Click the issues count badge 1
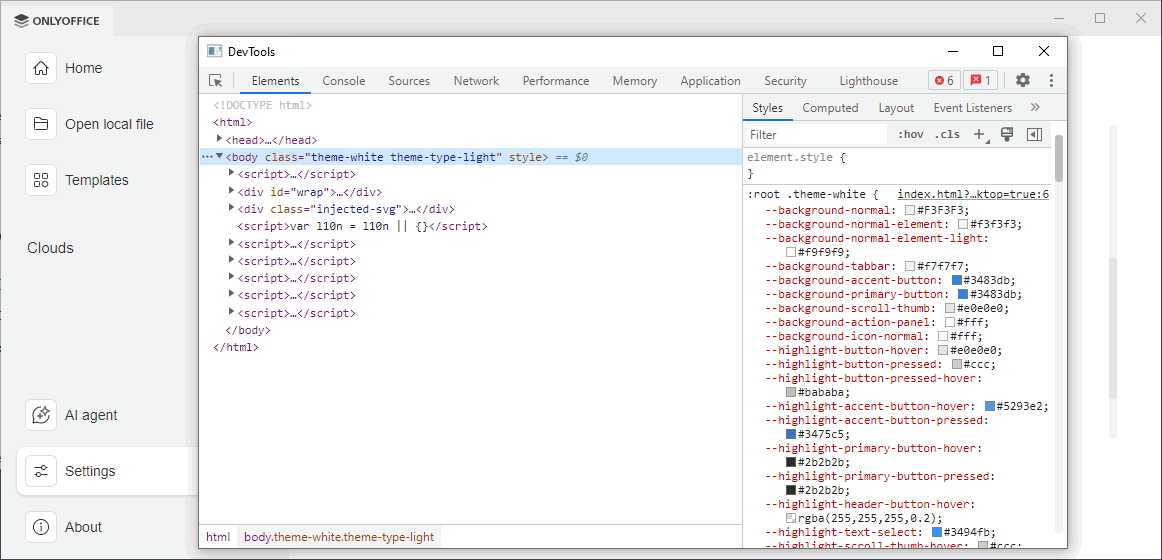The width and height of the screenshot is (1162, 560). [x=980, y=81]
